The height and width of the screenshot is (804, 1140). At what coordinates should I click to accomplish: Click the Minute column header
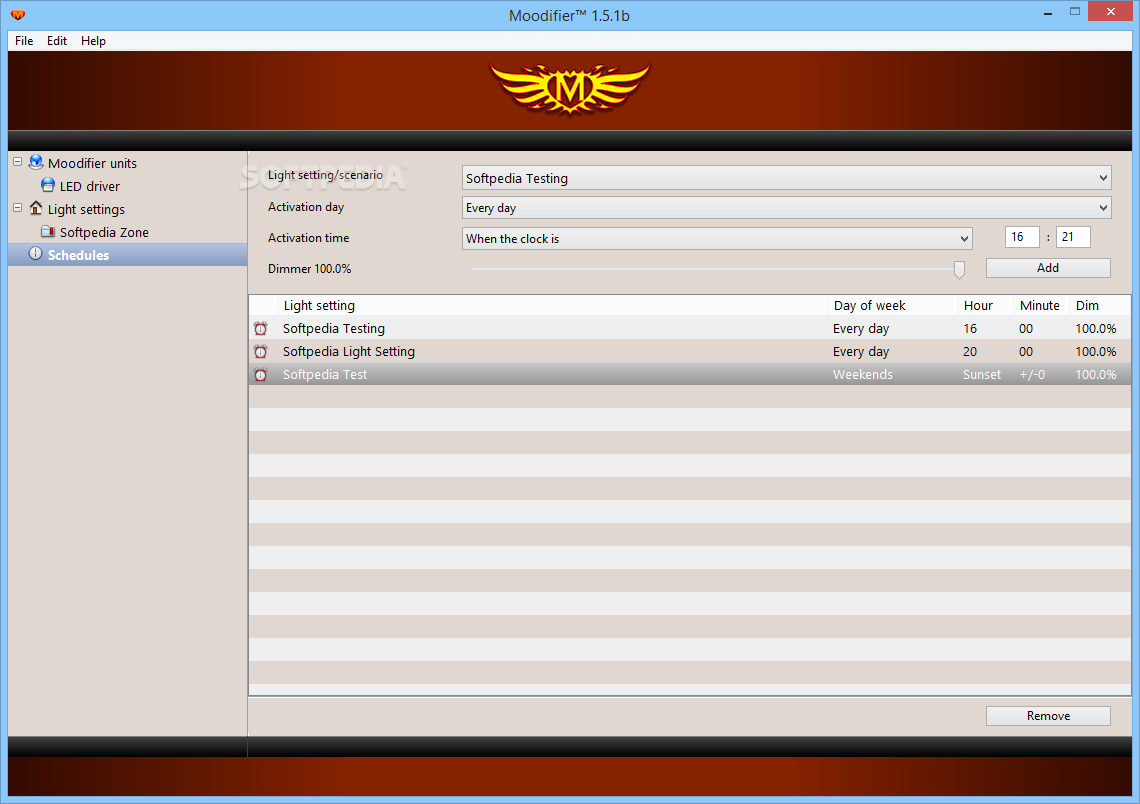click(1042, 305)
